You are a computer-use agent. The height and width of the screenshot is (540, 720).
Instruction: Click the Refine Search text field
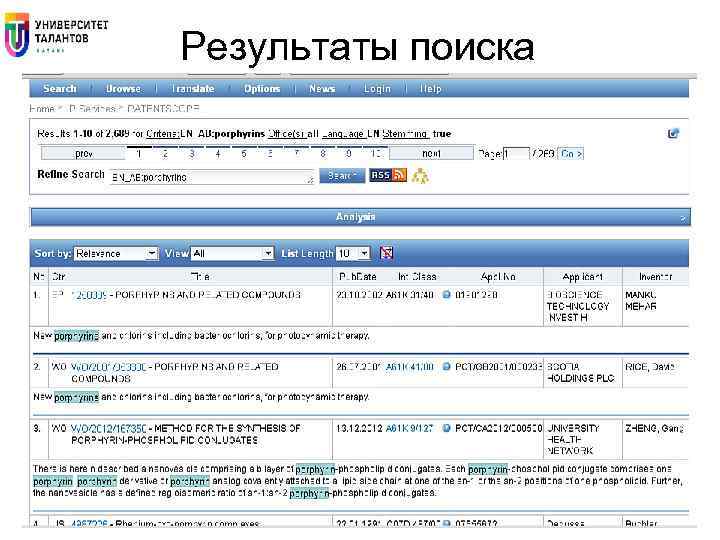212,177
